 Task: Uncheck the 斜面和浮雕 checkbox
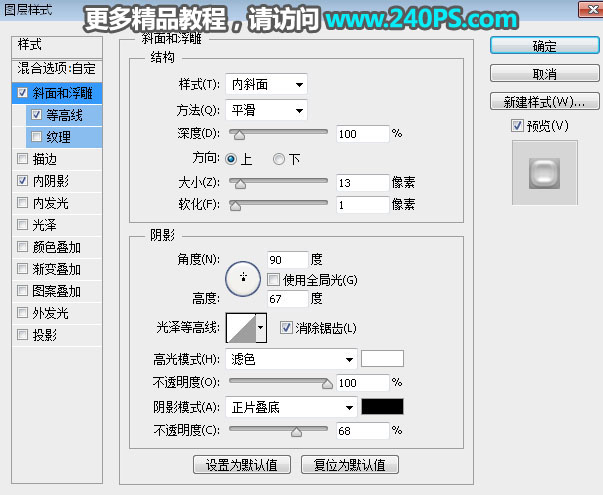point(22,93)
